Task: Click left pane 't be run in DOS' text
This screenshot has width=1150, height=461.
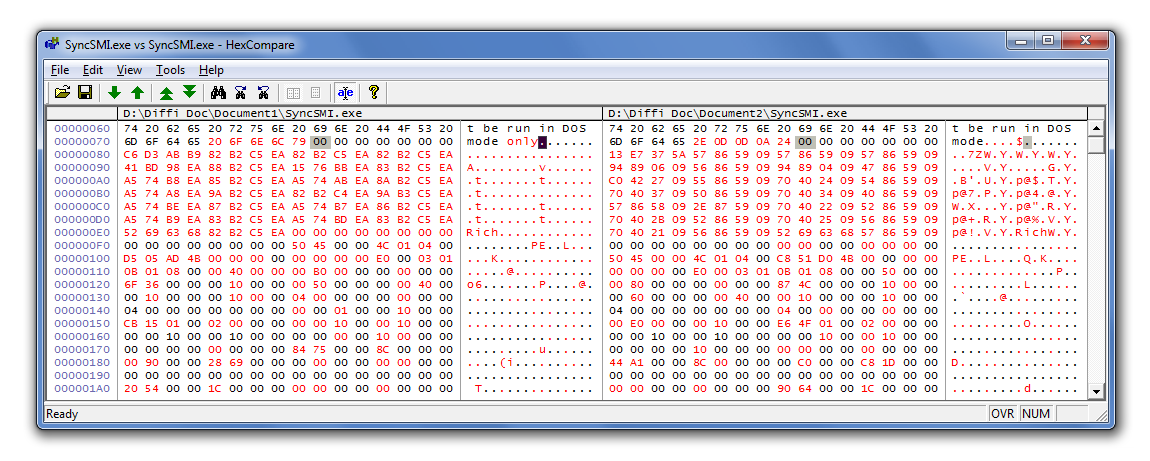Action: click(x=527, y=128)
